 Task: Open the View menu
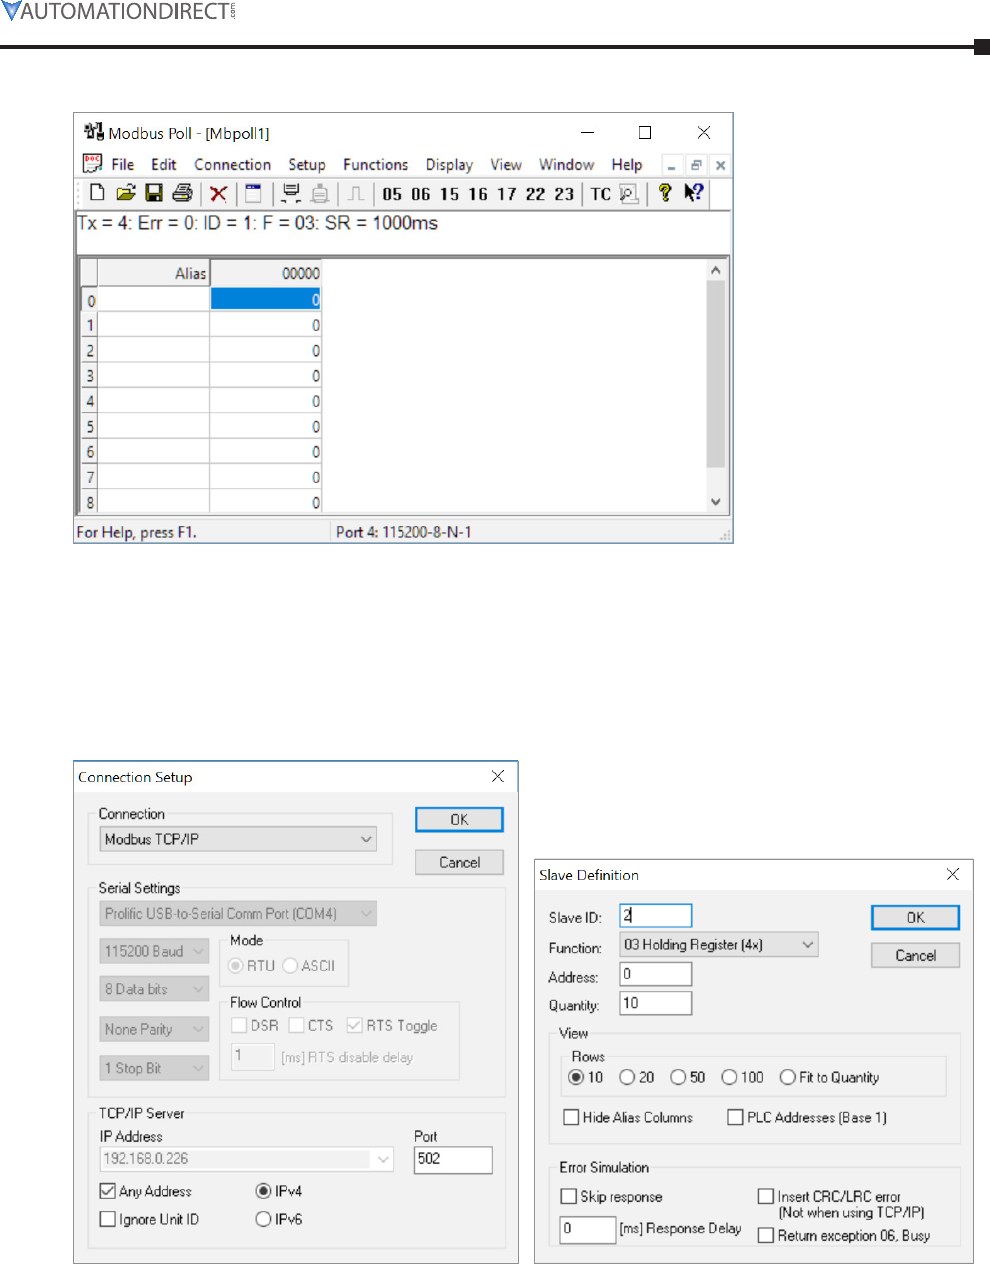506,164
